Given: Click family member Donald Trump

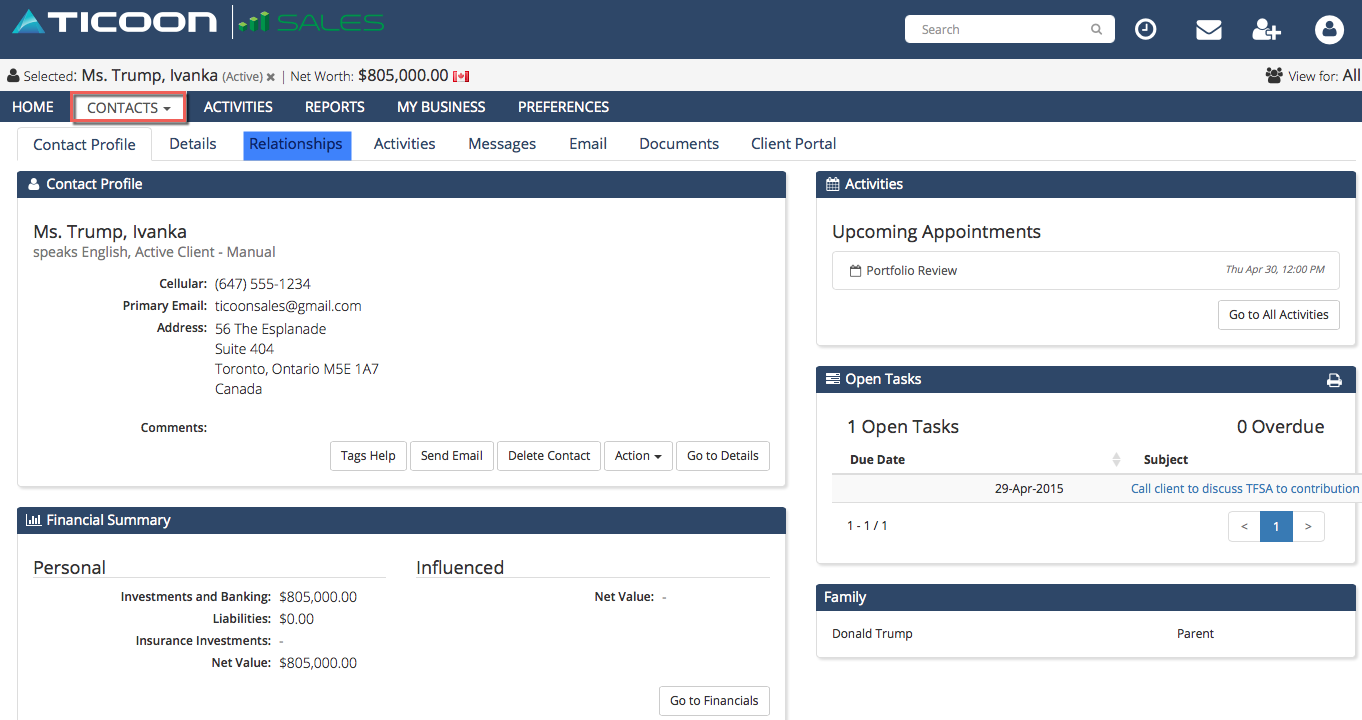Looking at the screenshot, I should tap(872, 634).
